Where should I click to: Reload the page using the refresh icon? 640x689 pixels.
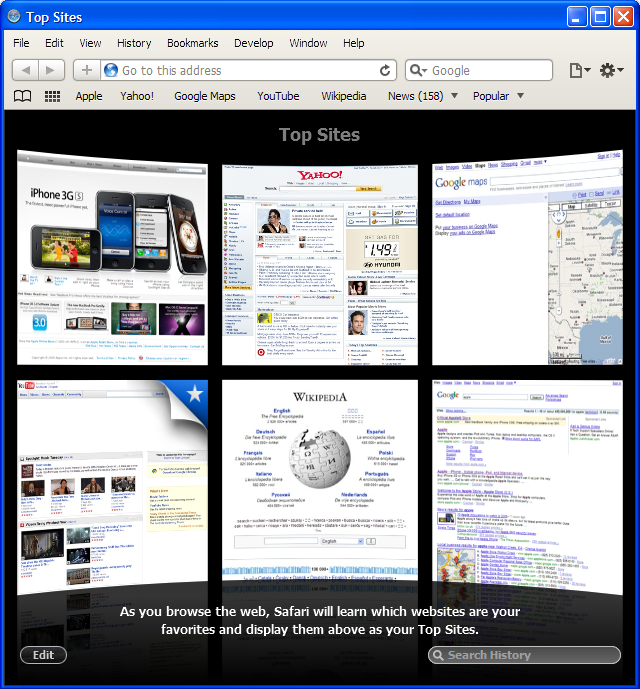point(385,70)
